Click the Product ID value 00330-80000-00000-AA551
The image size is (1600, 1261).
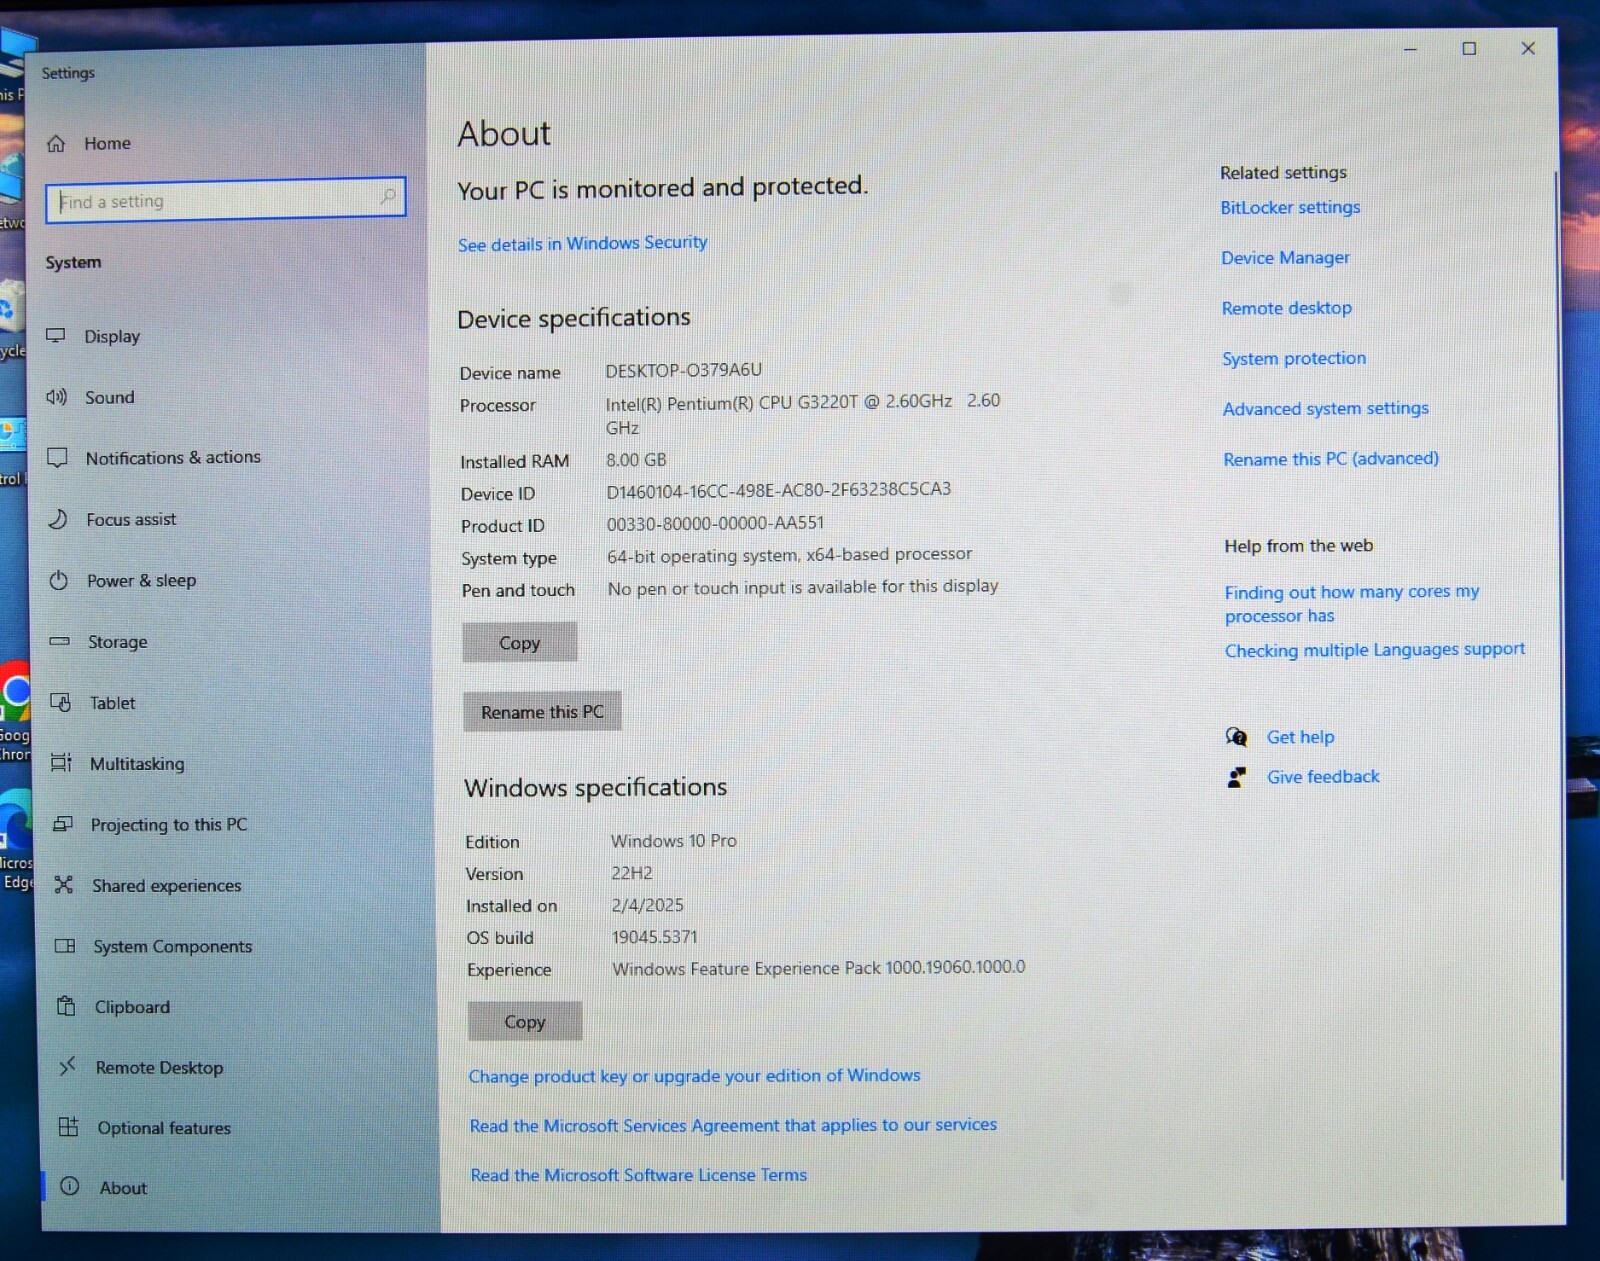[715, 523]
